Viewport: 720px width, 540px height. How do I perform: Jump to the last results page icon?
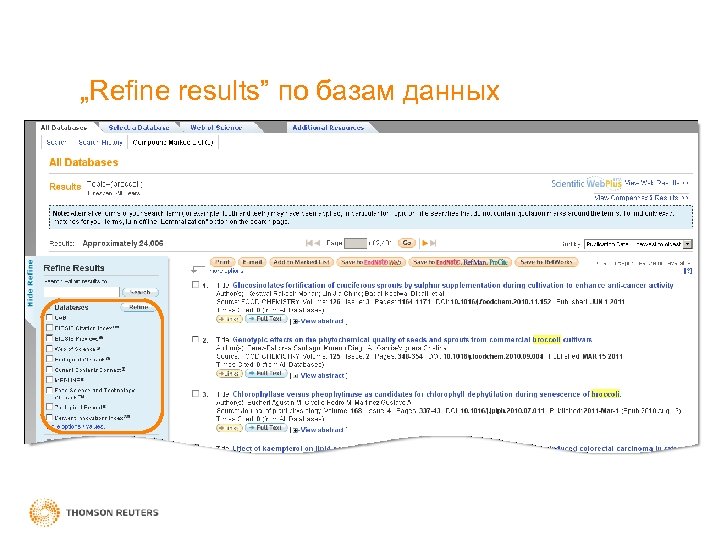tap(433, 243)
